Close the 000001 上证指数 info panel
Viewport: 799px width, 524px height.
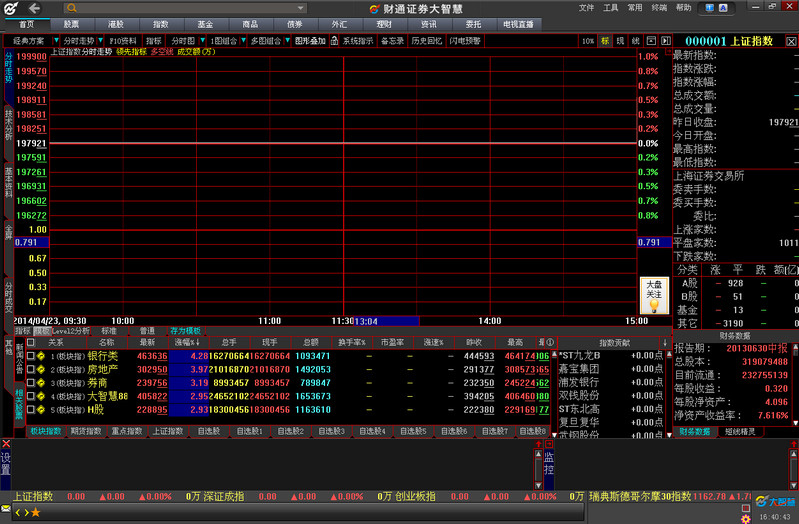click(x=791, y=42)
